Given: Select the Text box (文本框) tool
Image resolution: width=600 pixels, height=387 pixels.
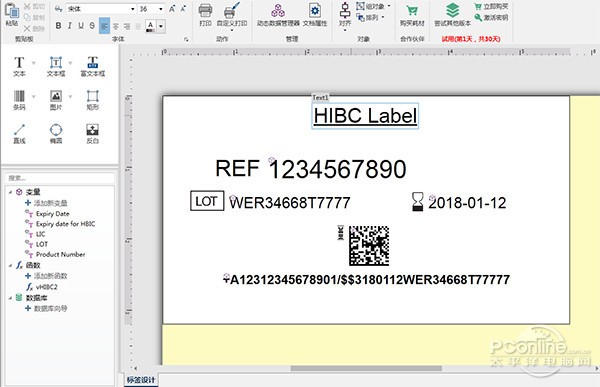Looking at the screenshot, I should (x=56, y=66).
